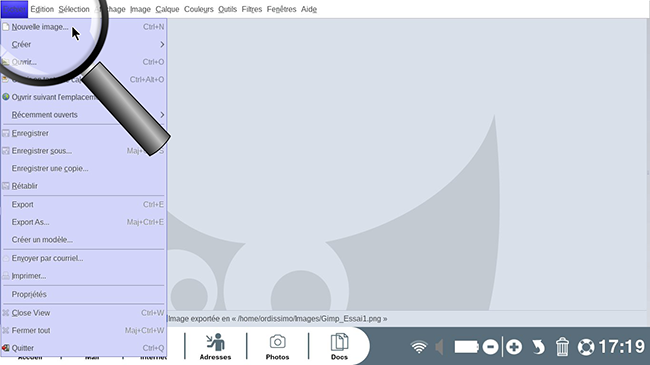Open the Adresses contacts icon
The image size is (650, 365).
(215, 346)
